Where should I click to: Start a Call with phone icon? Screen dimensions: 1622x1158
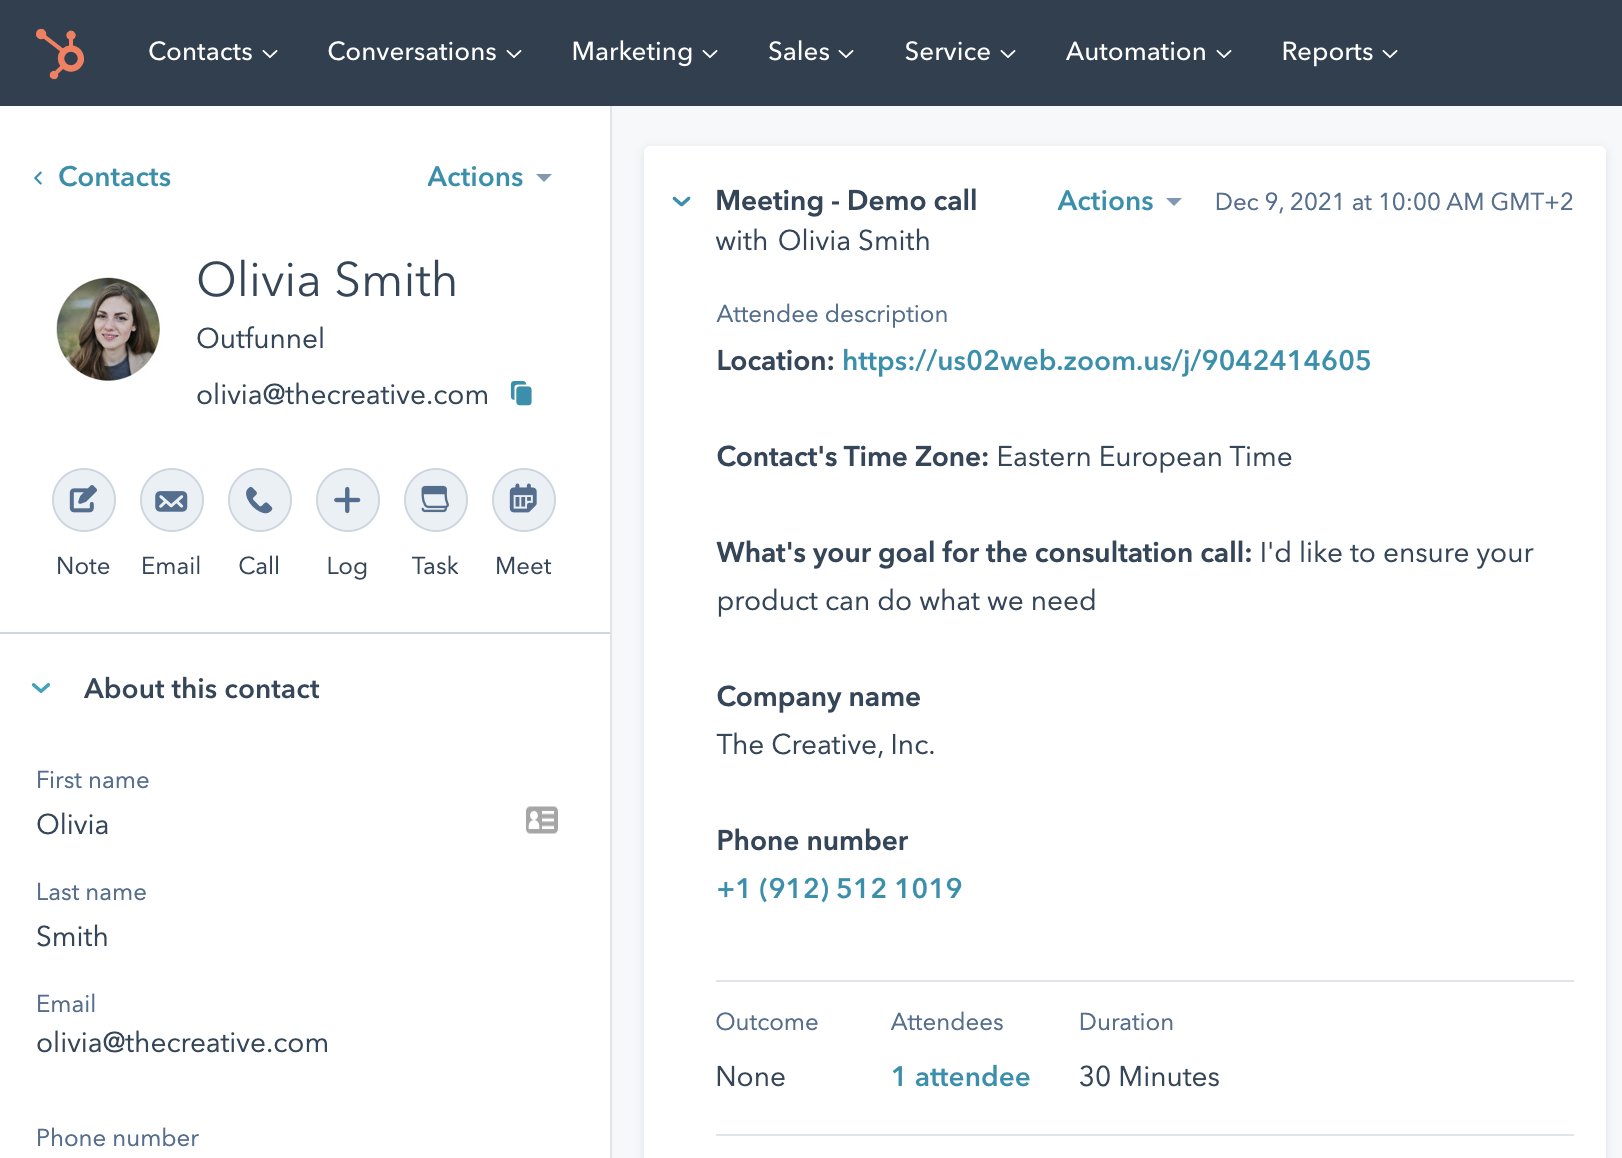click(x=259, y=500)
